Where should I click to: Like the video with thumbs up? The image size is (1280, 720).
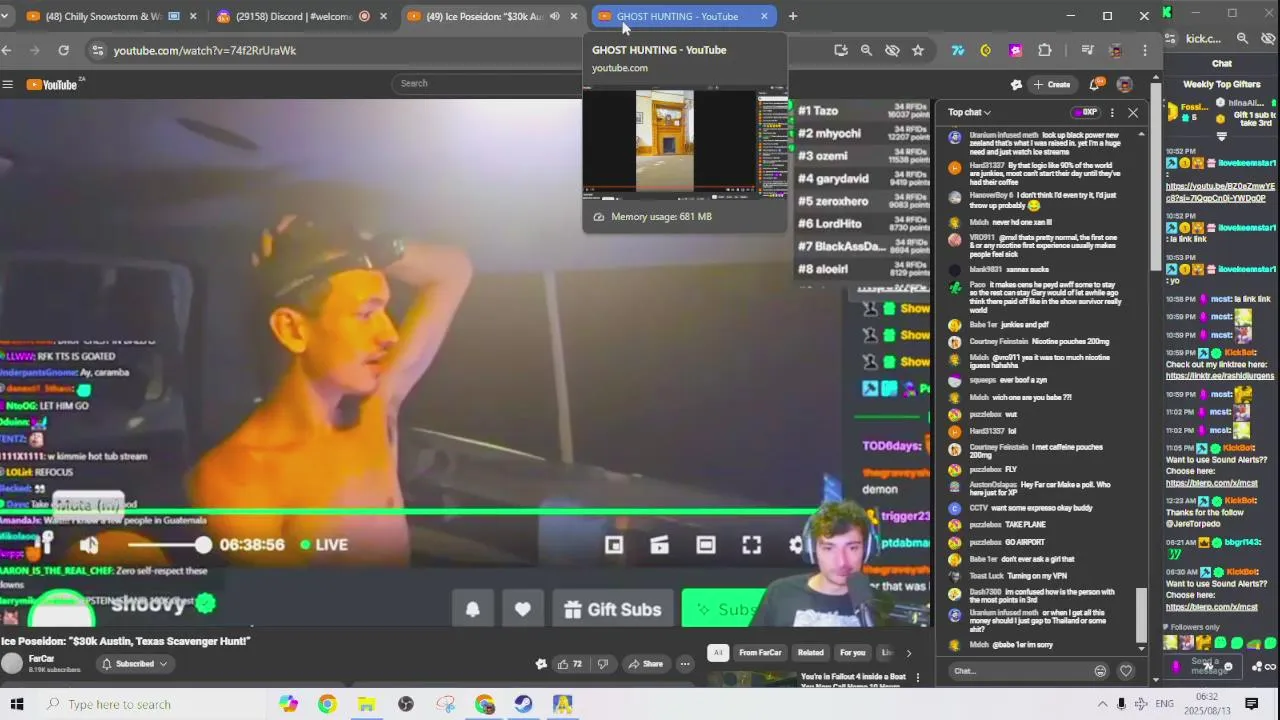tap(570, 664)
